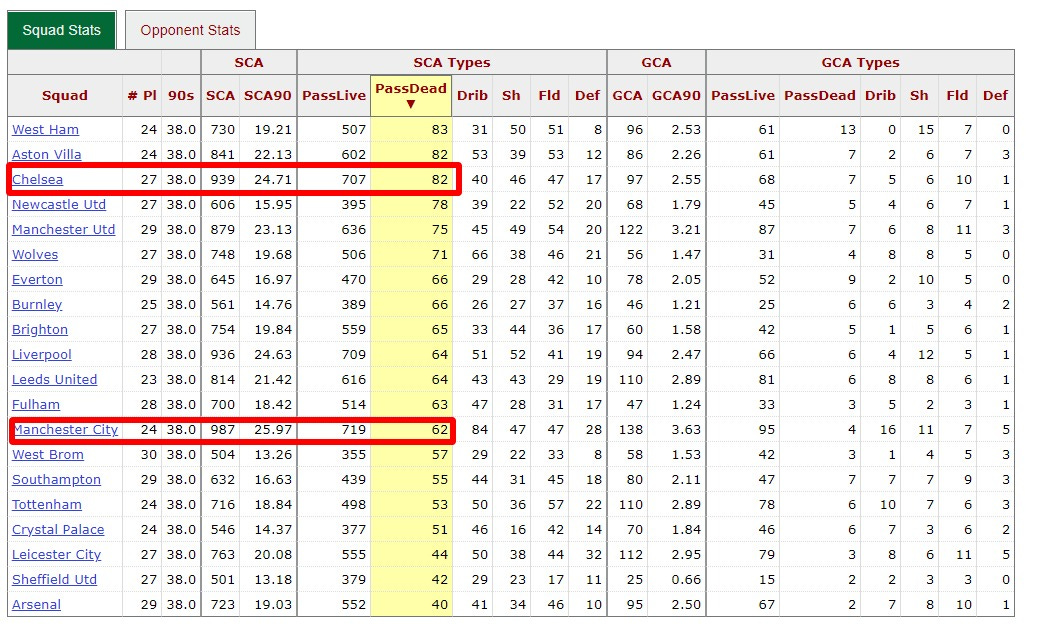Screen dimensions: 1038x630
Task: Open the Aston Villa squad link
Action: click(x=46, y=155)
